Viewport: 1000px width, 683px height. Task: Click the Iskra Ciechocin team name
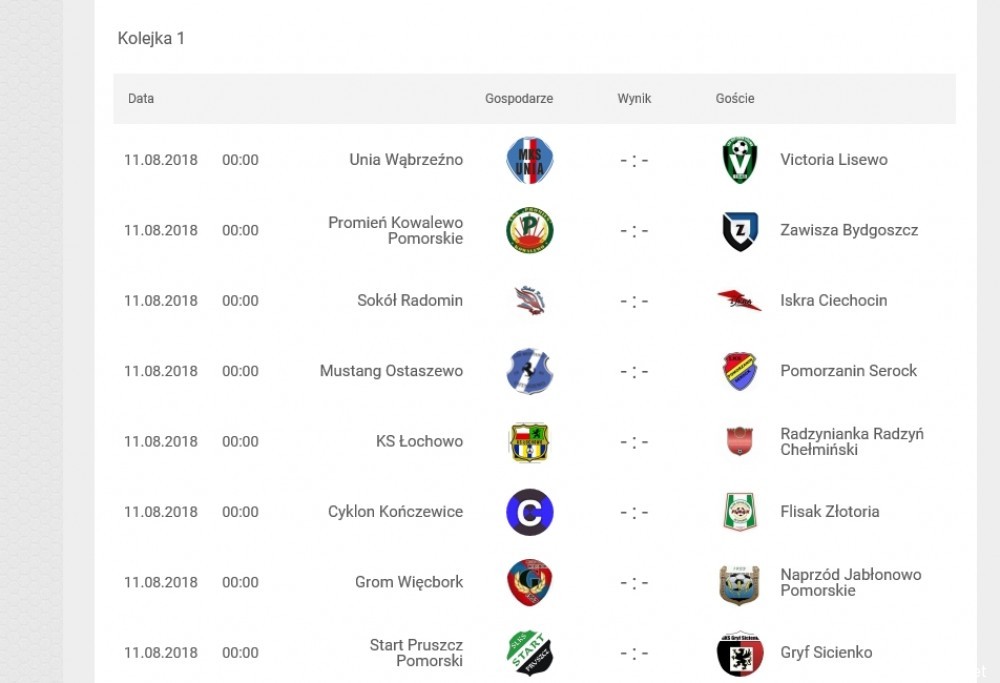(x=834, y=300)
